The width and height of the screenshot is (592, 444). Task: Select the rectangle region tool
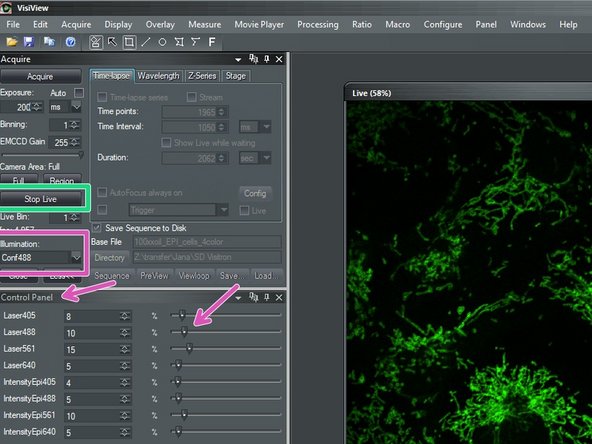129,42
